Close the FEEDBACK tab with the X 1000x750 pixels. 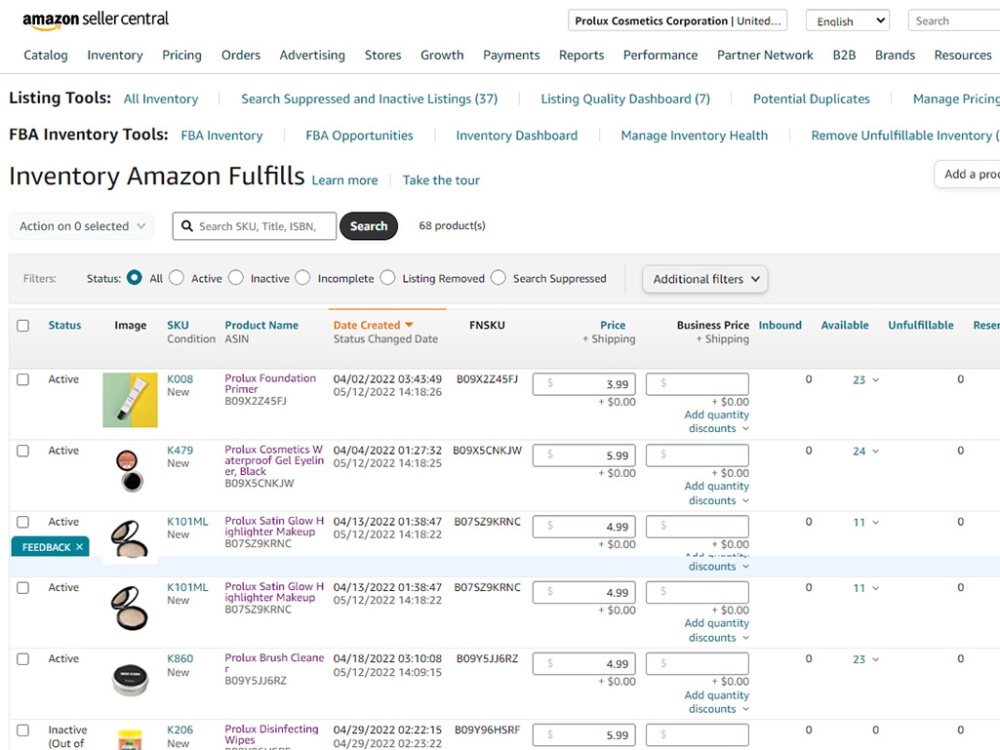pos(80,547)
